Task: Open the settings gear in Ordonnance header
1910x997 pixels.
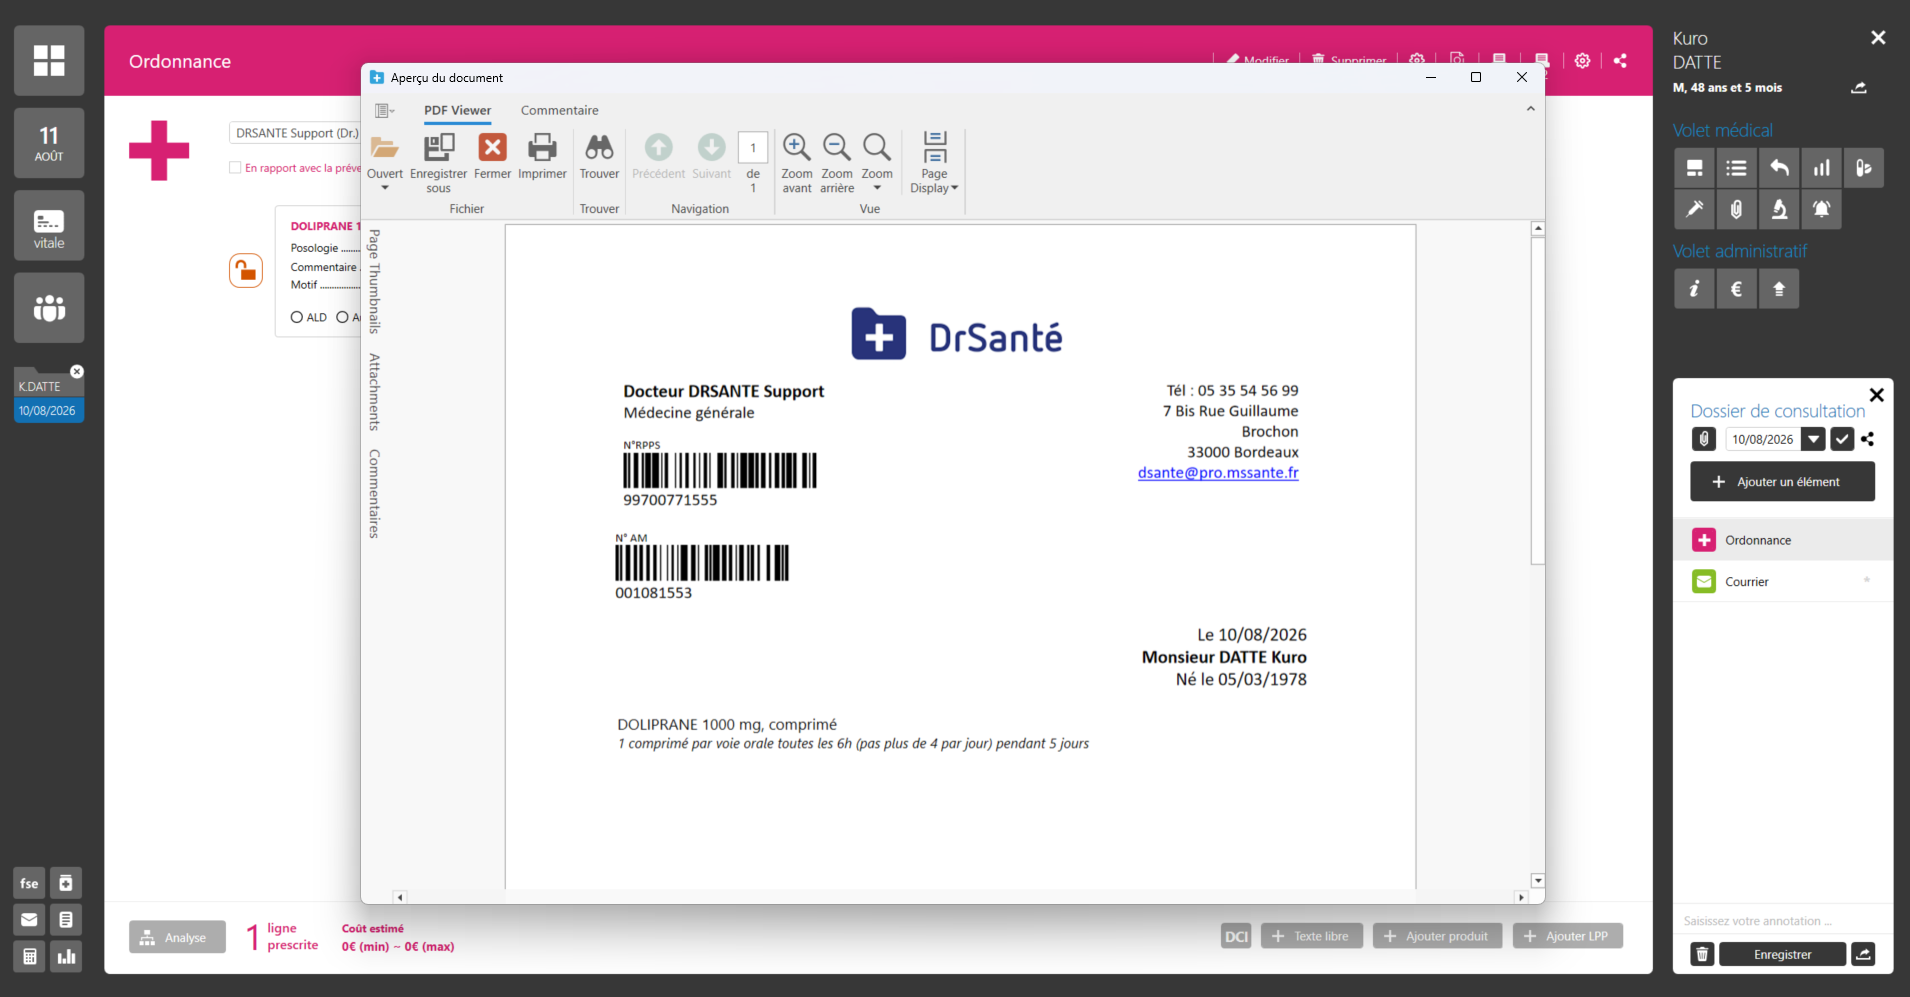Action: coord(1582,61)
